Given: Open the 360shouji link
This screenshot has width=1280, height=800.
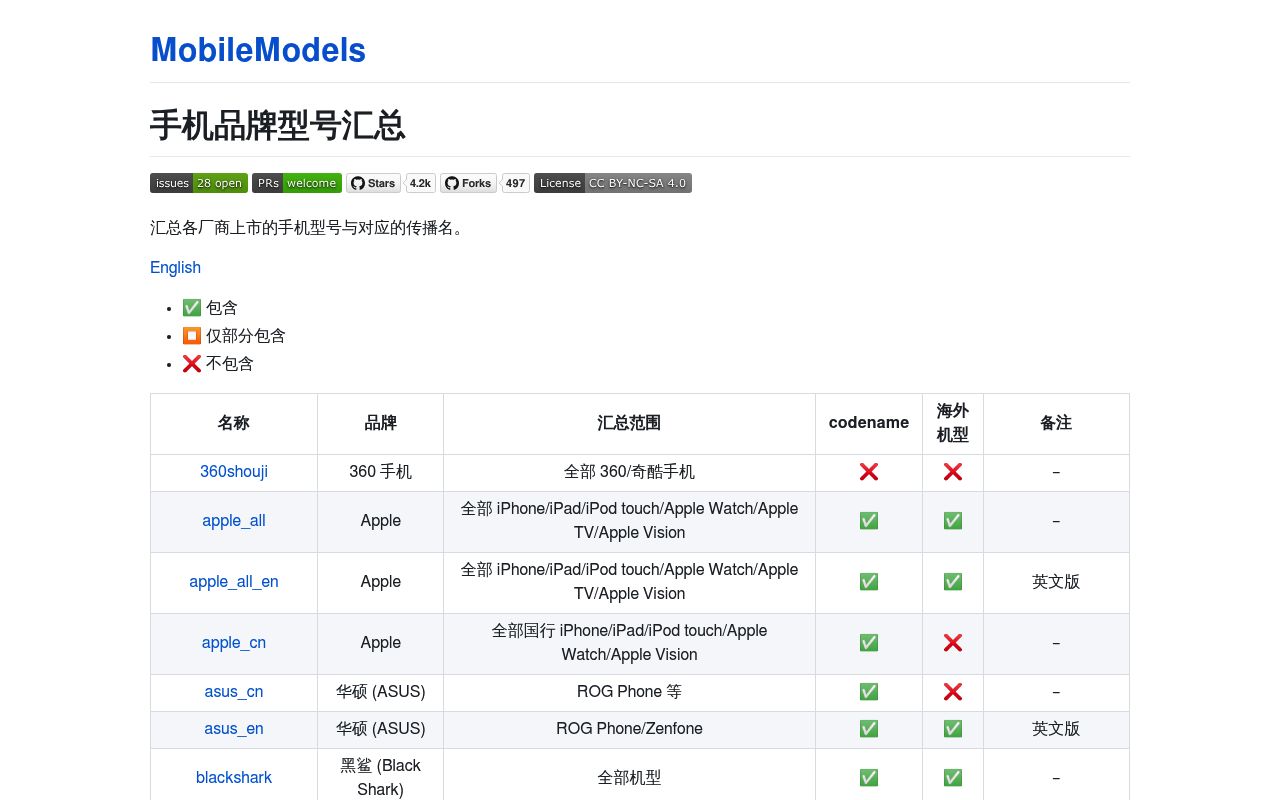Looking at the screenshot, I should pos(234,471).
